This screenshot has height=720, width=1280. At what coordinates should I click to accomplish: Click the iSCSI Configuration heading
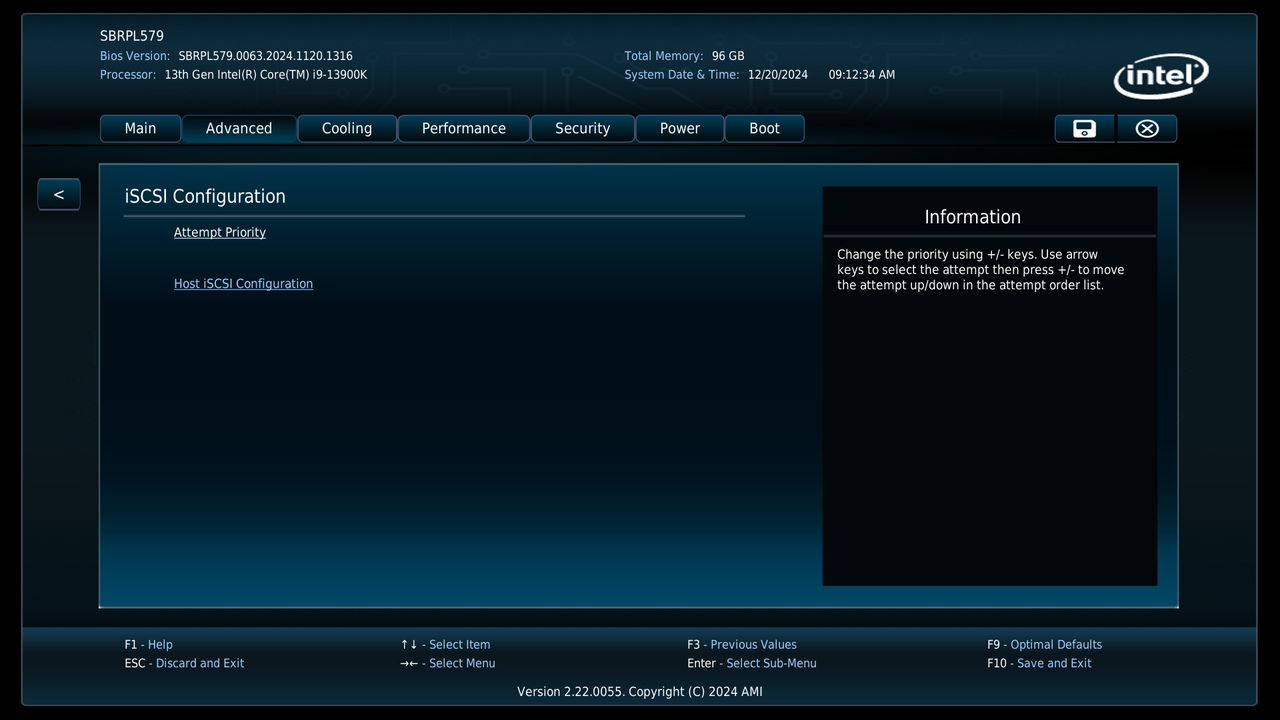point(205,196)
